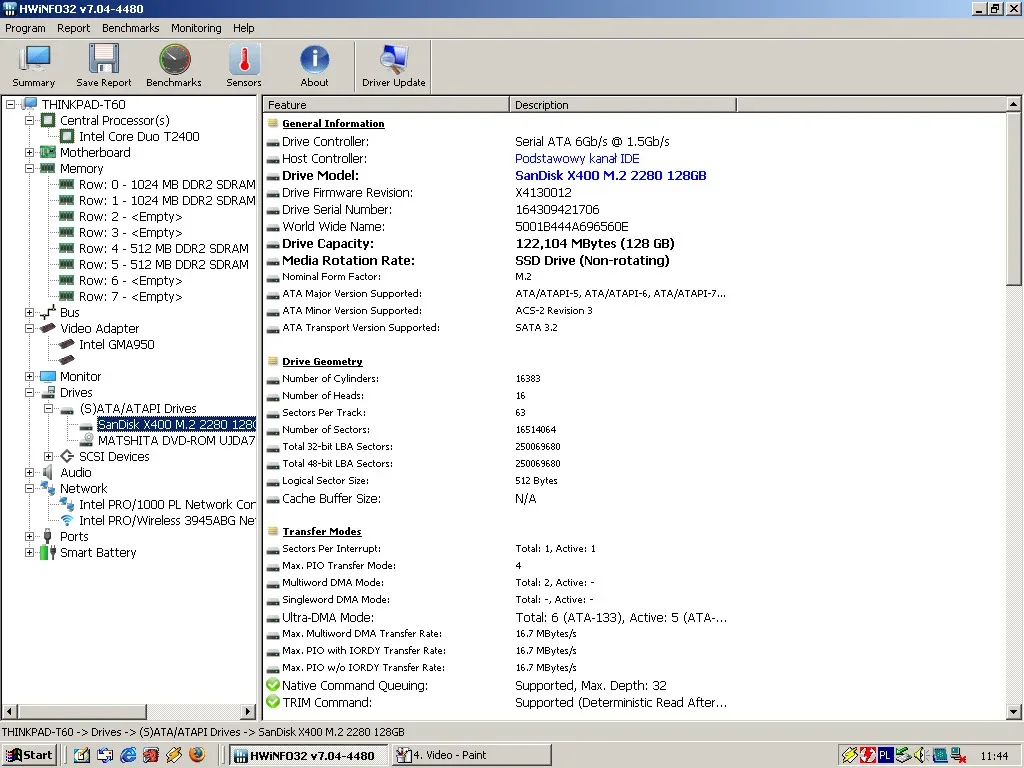Select the THINKPAD-T60 root node
Image resolution: width=1024 pixels, height=768 pixels.
pos(84,104)
